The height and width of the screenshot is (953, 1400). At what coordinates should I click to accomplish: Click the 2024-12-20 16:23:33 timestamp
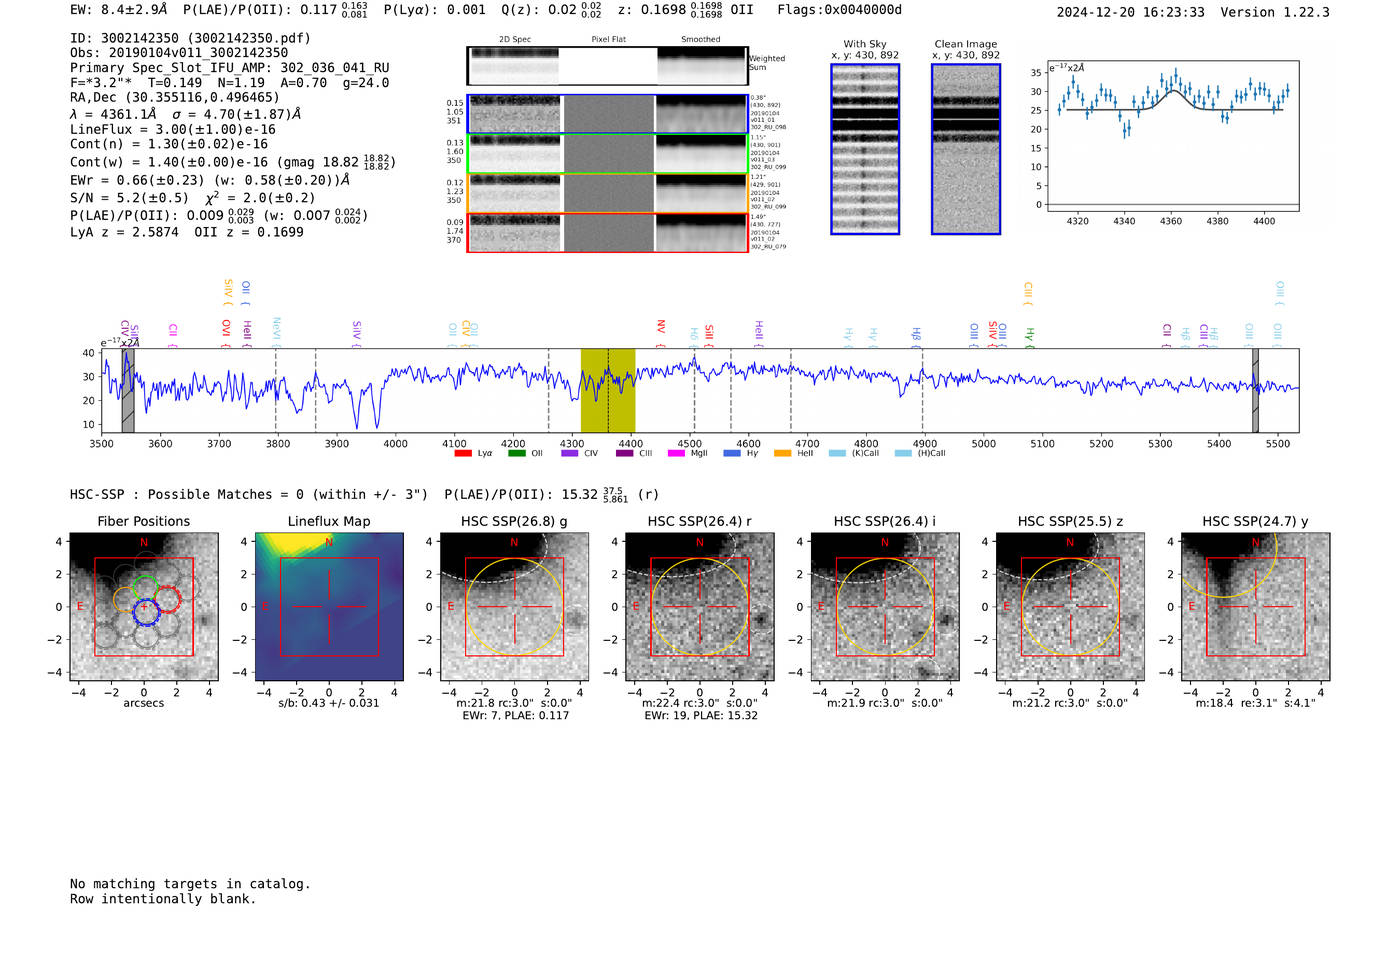(x=1131, y=13)
